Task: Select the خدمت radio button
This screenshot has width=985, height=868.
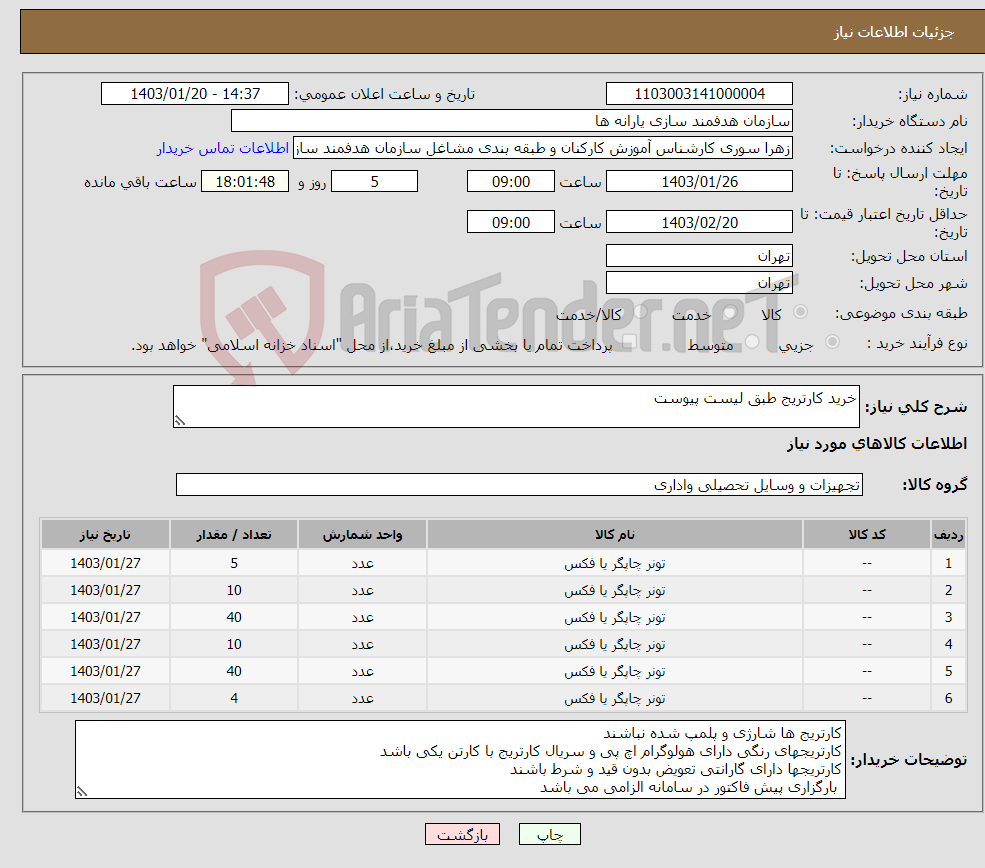Action: pos(729,312)
